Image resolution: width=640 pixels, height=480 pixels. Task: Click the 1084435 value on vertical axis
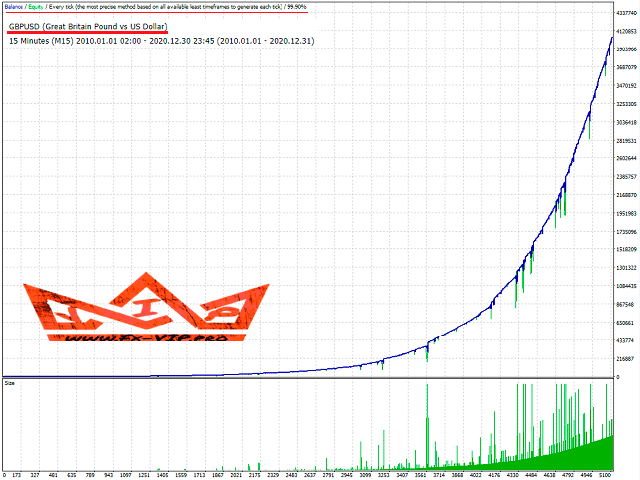[628, 286]
